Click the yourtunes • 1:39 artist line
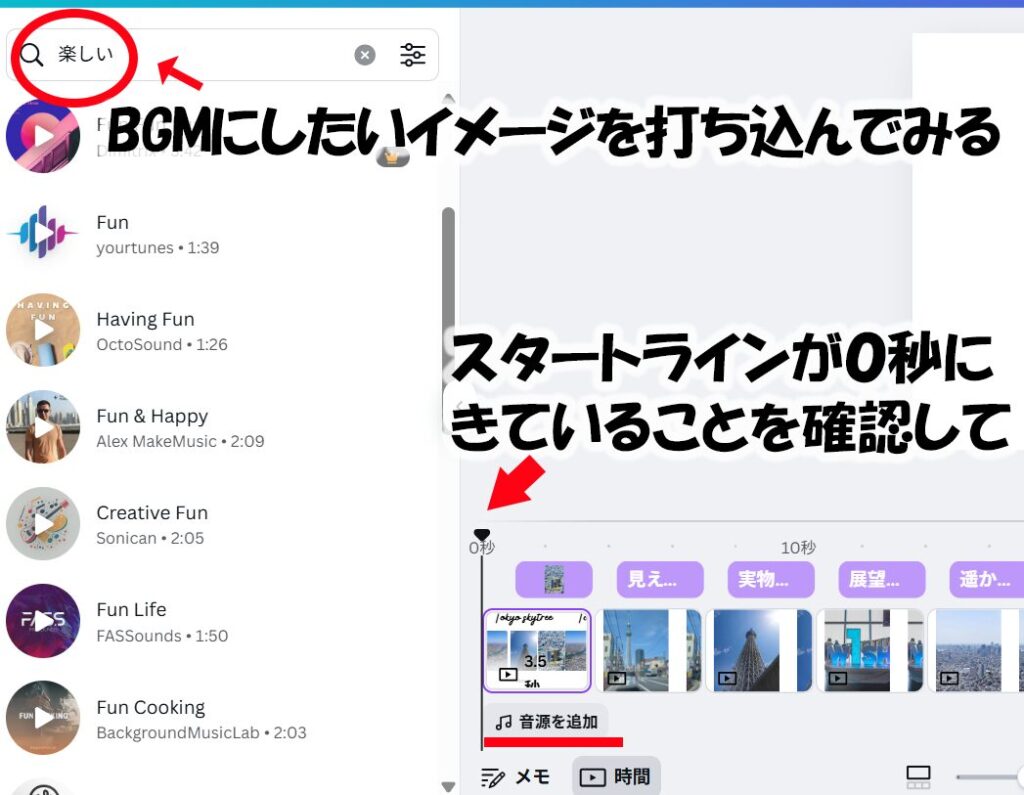 tap(158, 248)
